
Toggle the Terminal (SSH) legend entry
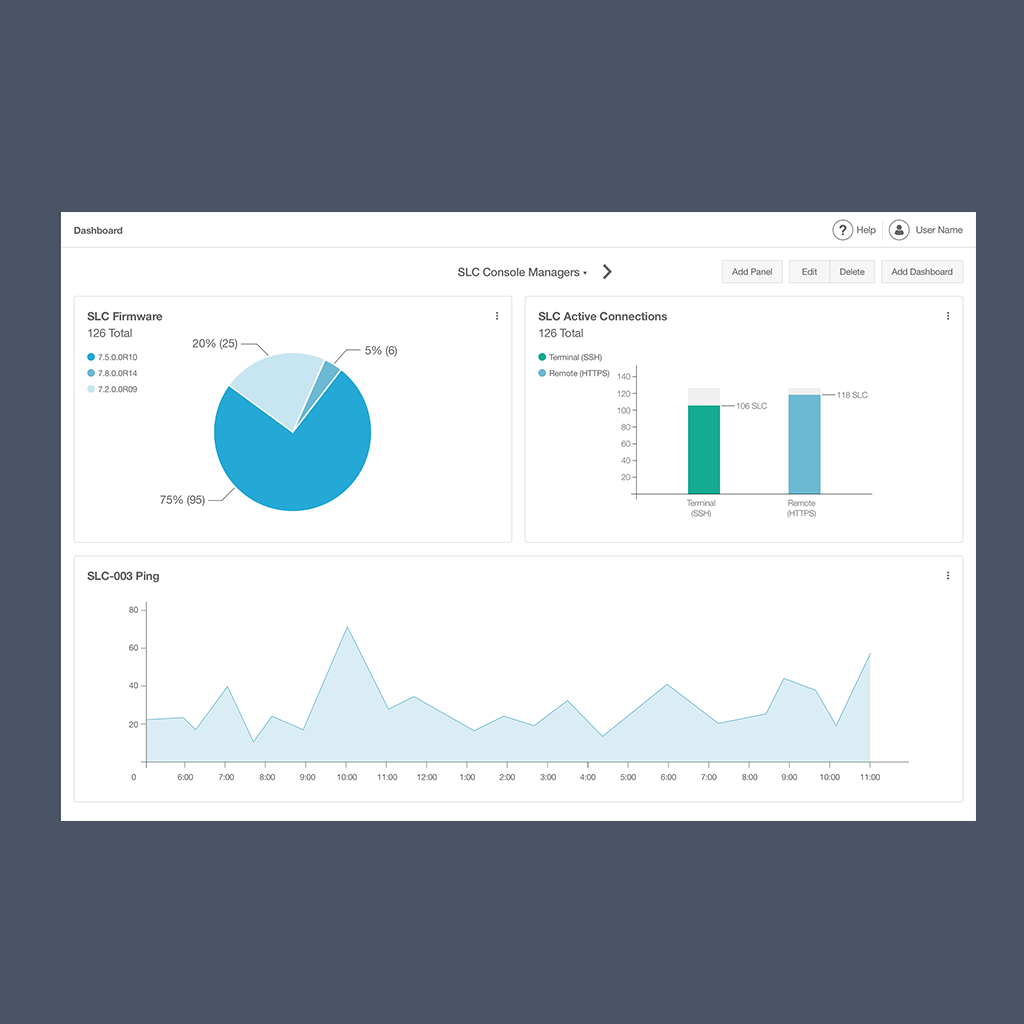[570, 357]
